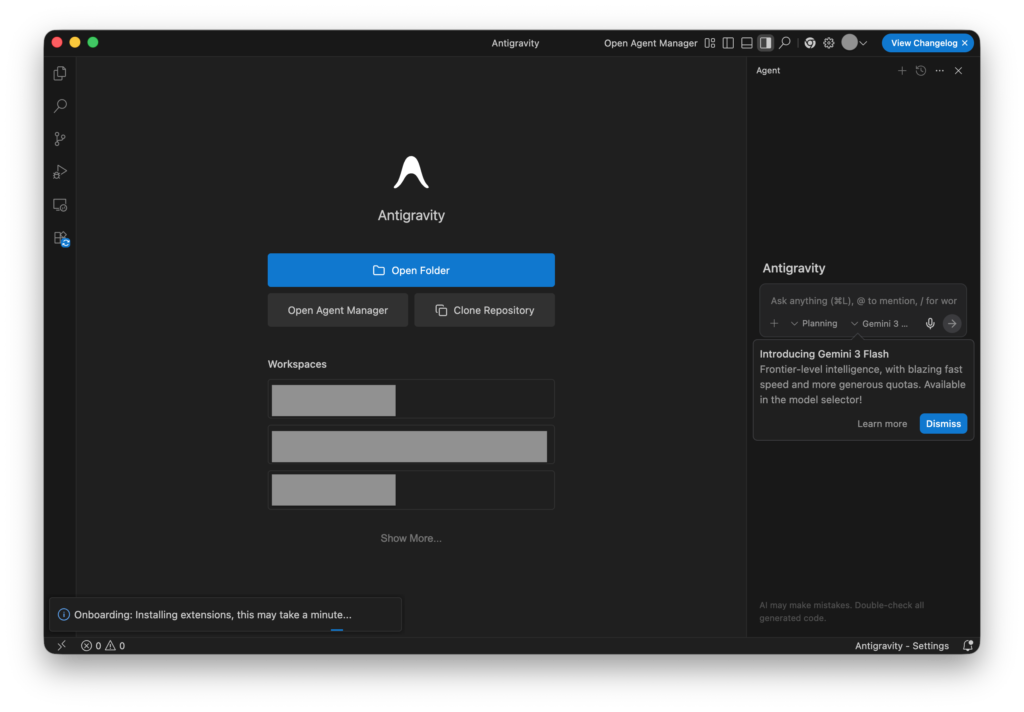Toggle the bottom panel visibility
The image size is (1024, 712).
tap(747, 43)
